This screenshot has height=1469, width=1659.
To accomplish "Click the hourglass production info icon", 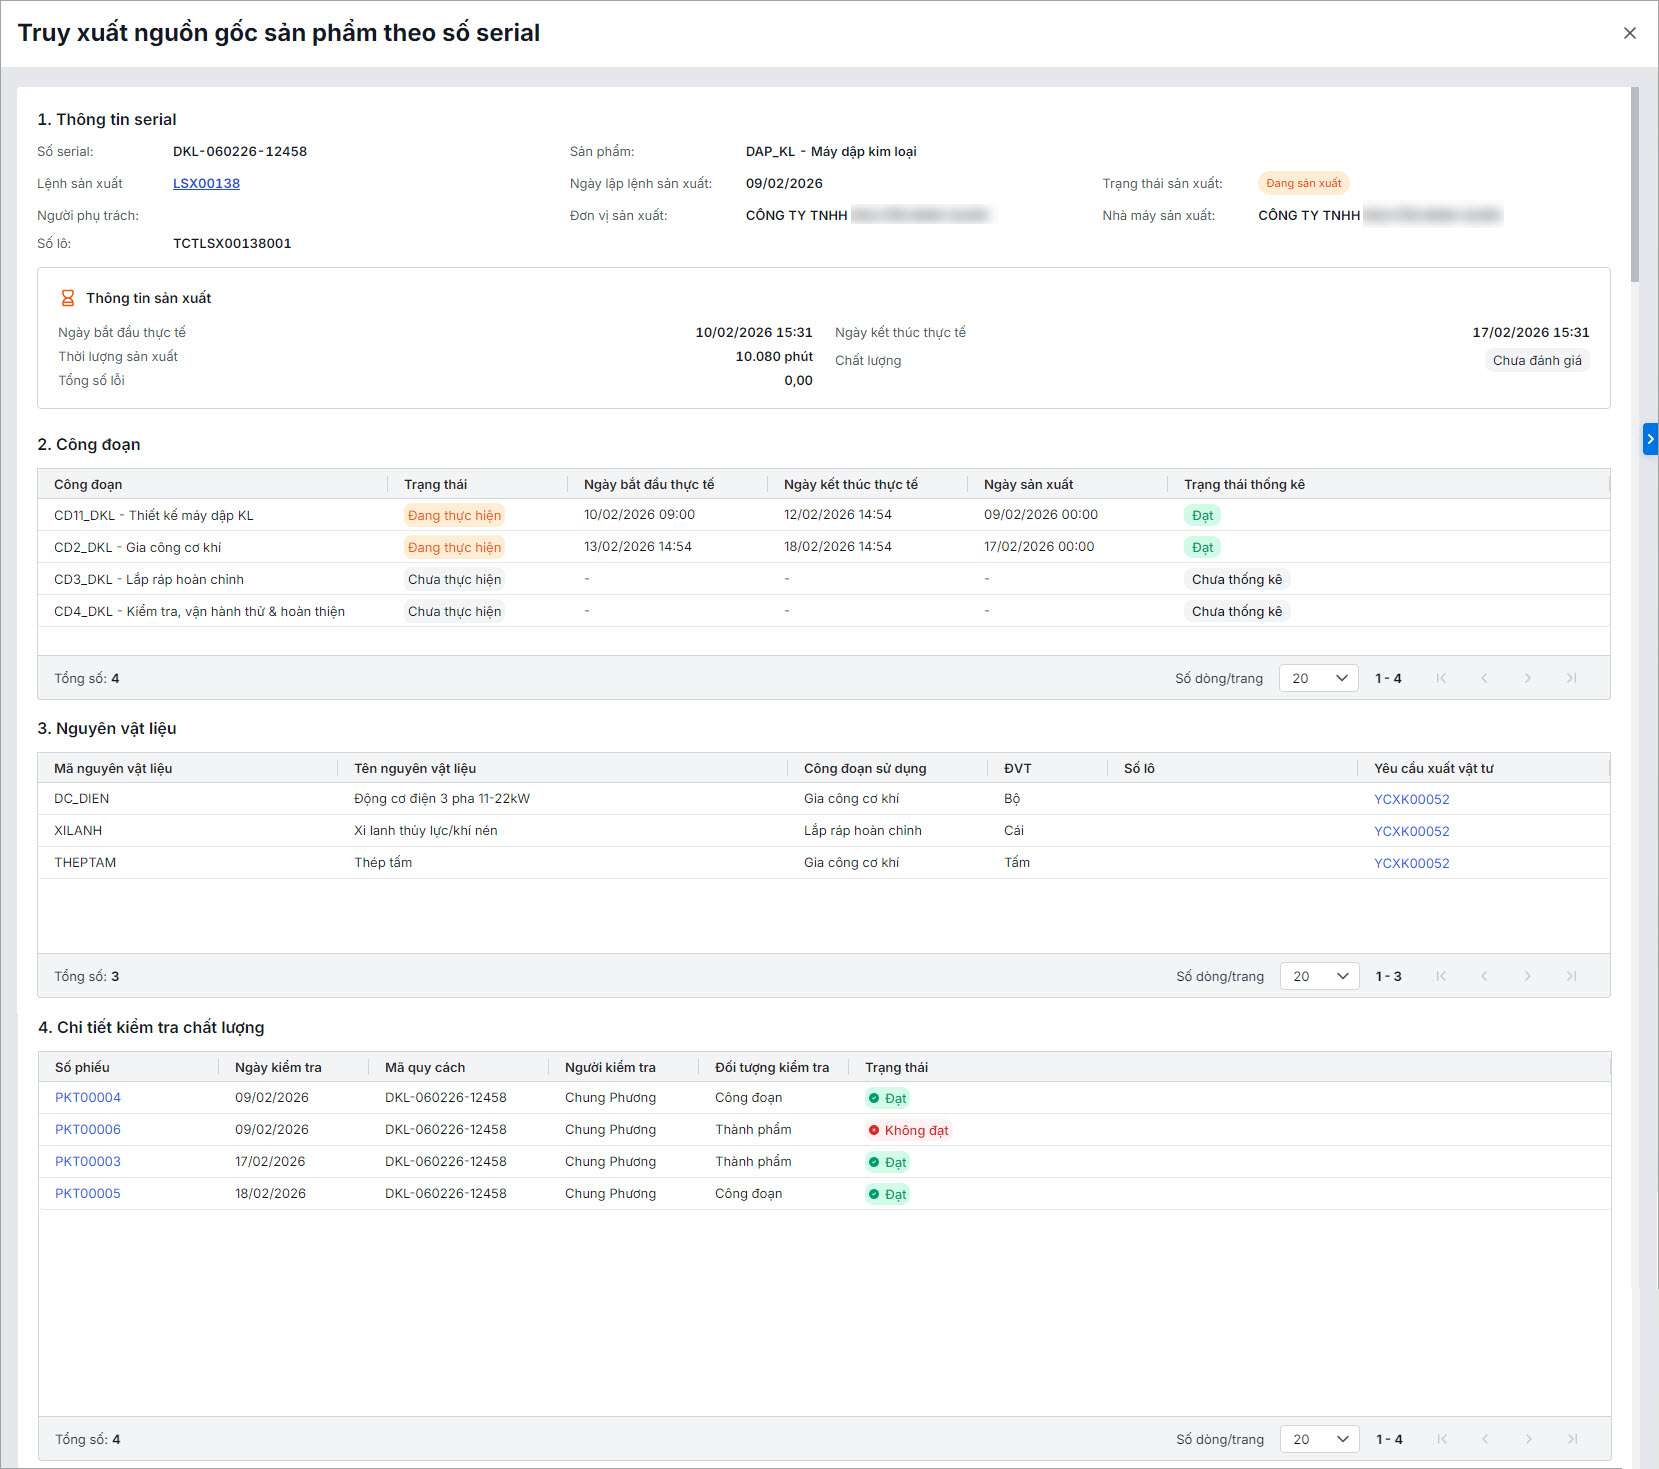I will [68, 298].
